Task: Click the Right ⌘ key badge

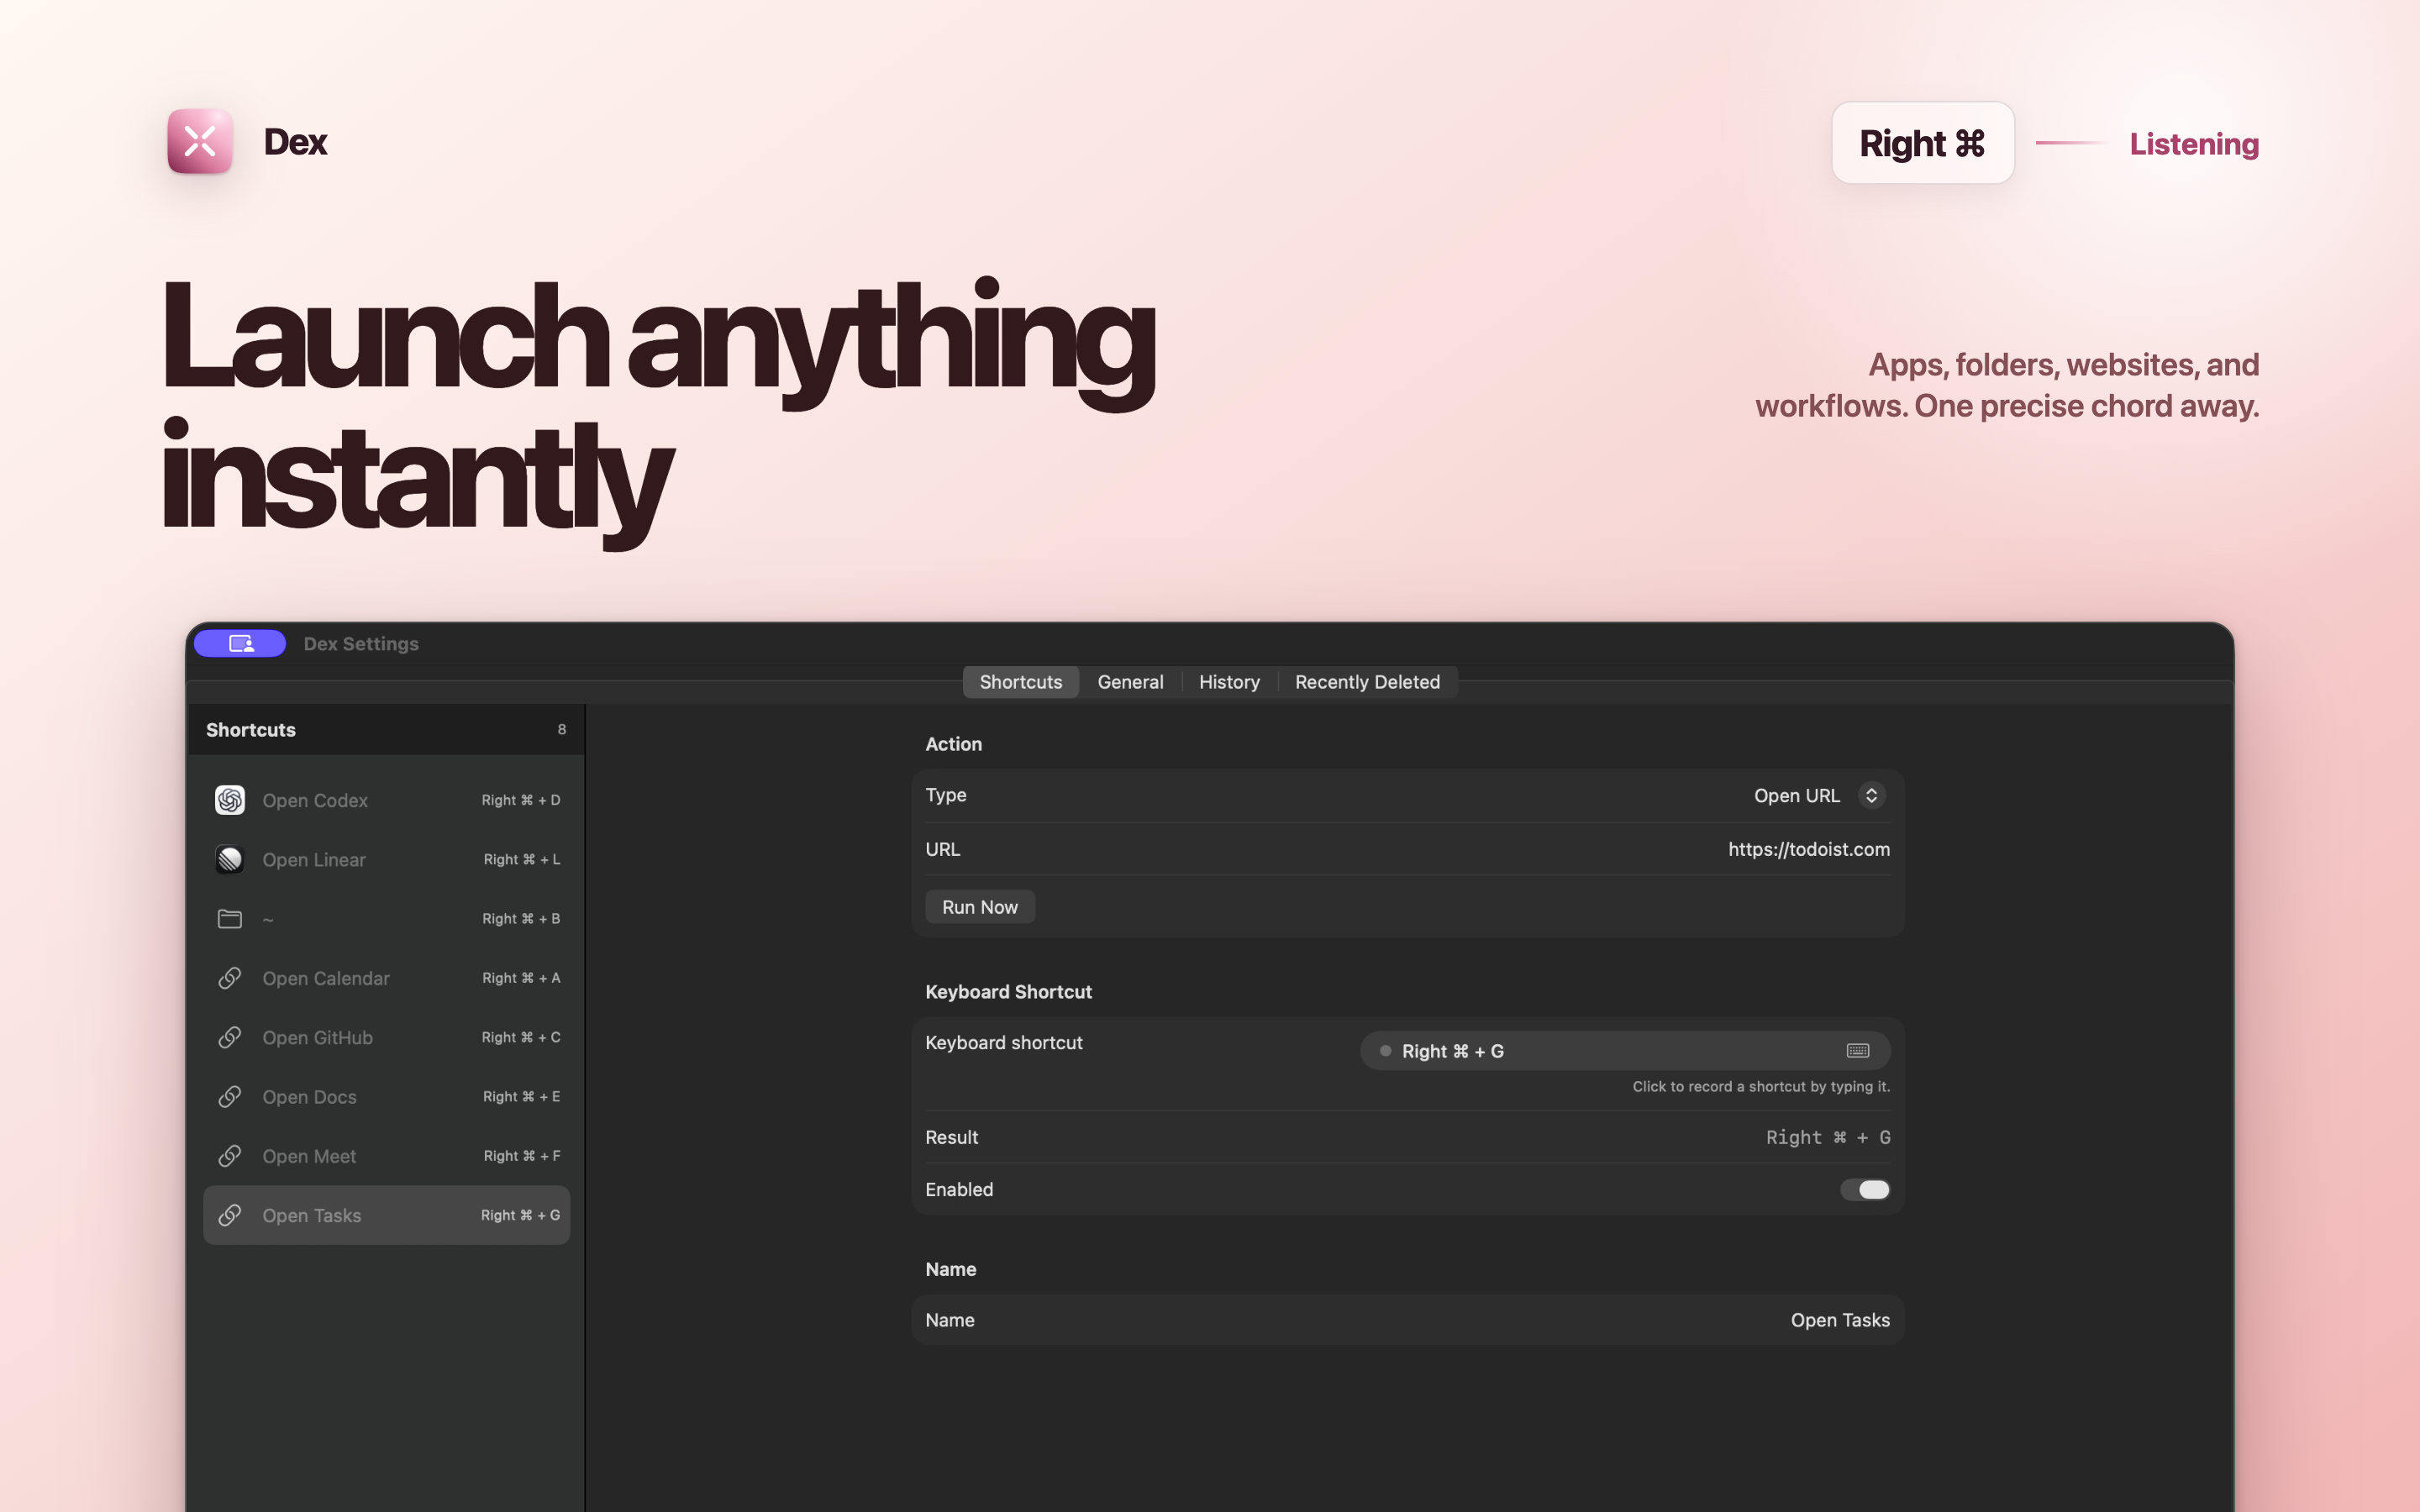Action: click(x=1922, y=143)
